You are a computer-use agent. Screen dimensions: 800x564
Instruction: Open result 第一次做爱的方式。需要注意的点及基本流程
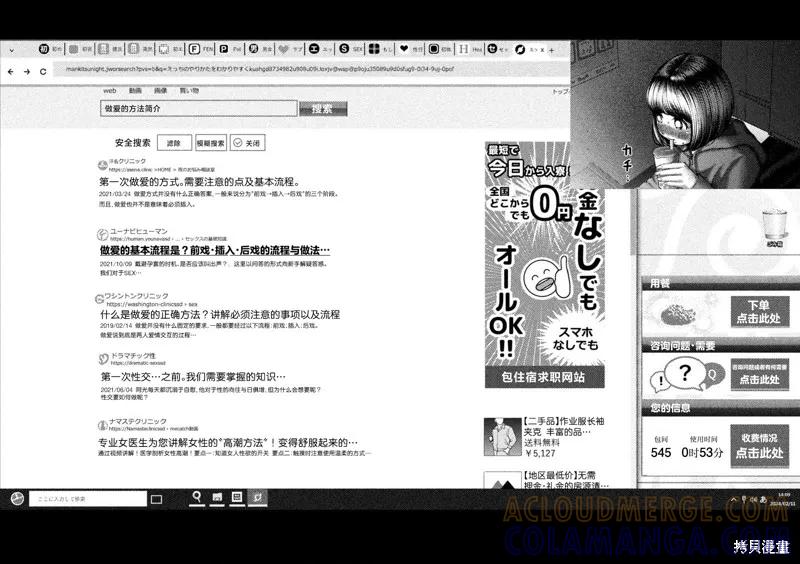[x=200, y=182]
